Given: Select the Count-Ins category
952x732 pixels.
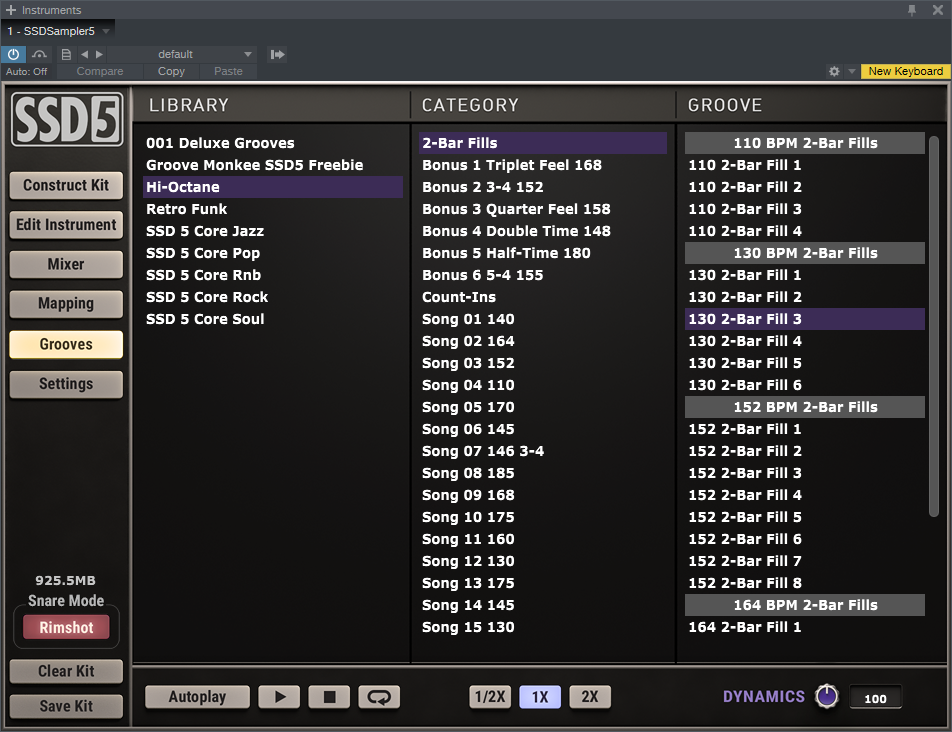Looking at the screenshot, I should click(x=543, y=297).
